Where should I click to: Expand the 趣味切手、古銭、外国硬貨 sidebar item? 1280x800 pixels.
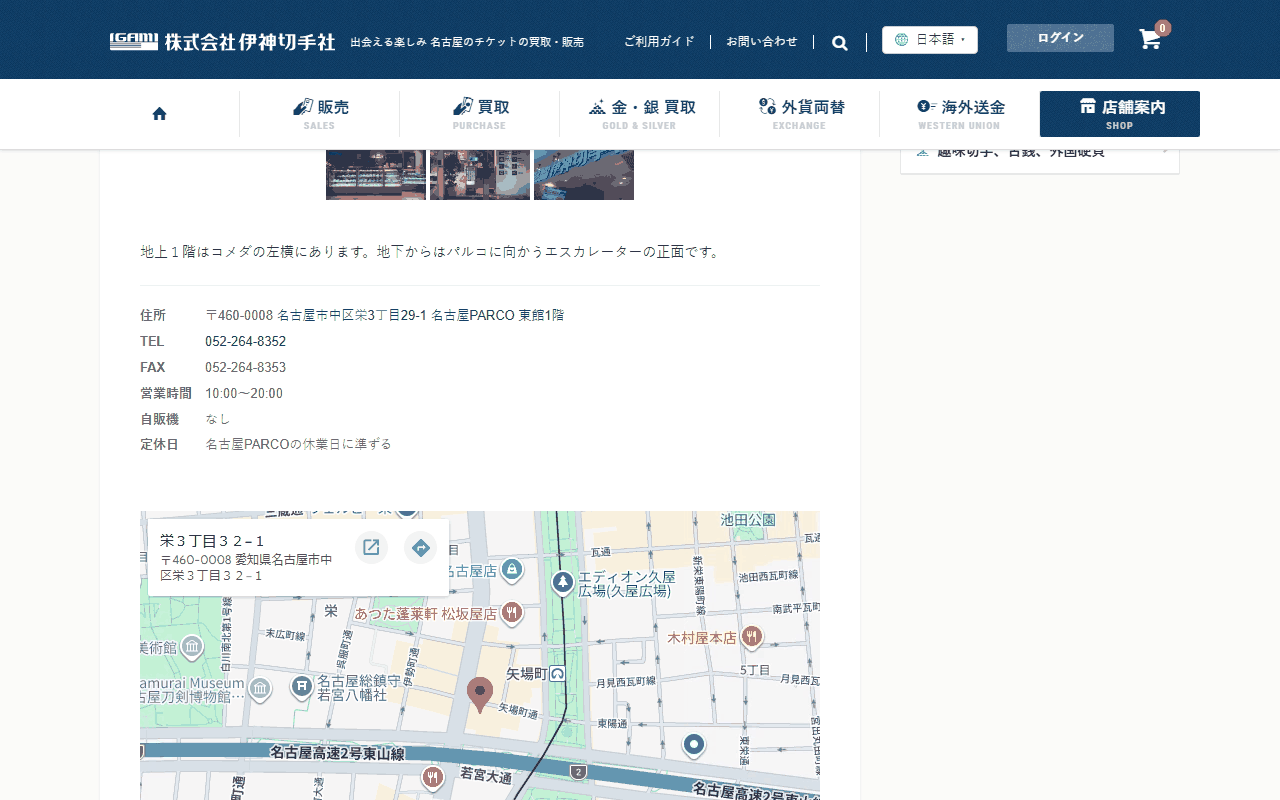pyautogui.click(x=1040, y=152)
